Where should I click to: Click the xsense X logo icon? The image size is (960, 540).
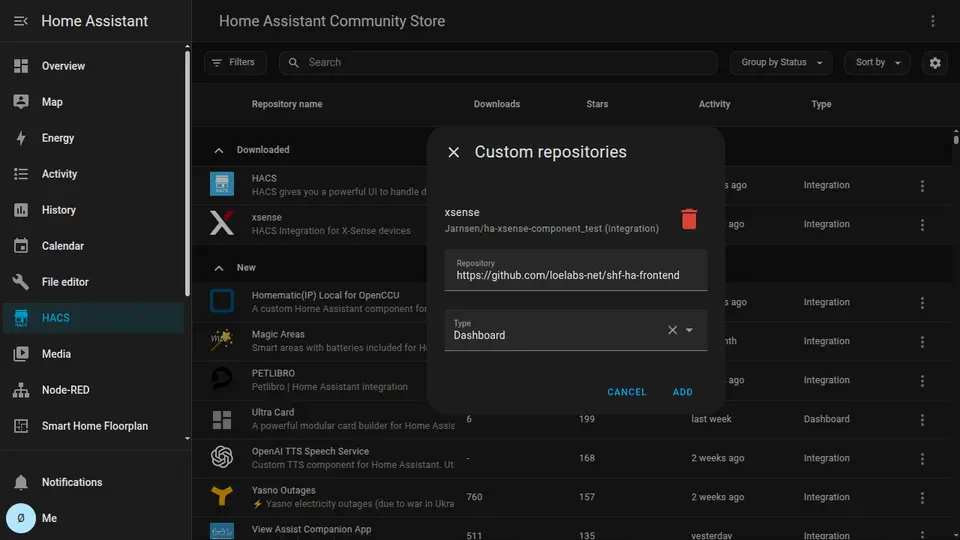222,223
